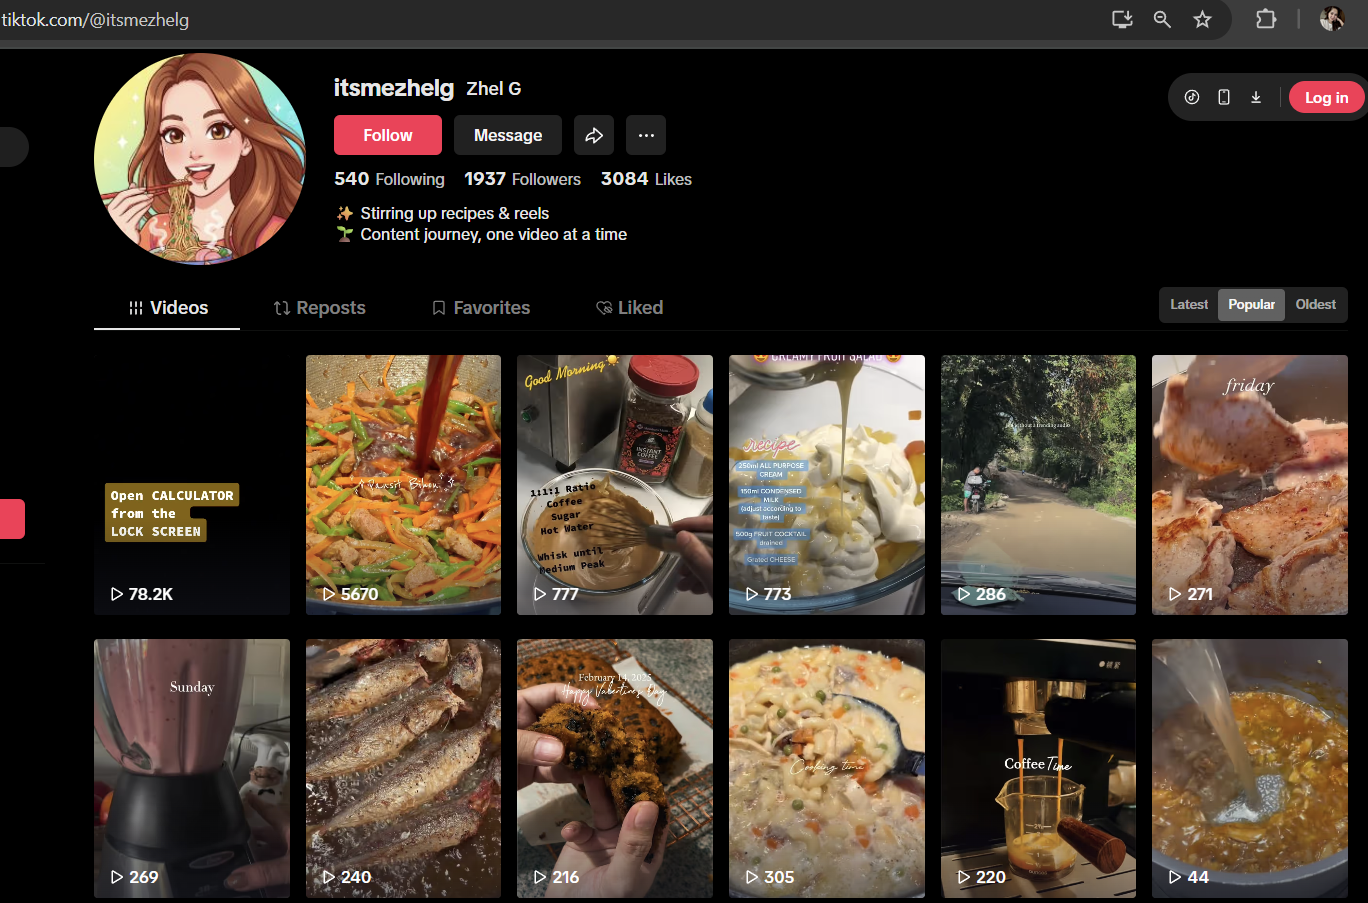Open the browser extensions puzzle icon
Screen dimensions: 1368x903
(1266, 19)
